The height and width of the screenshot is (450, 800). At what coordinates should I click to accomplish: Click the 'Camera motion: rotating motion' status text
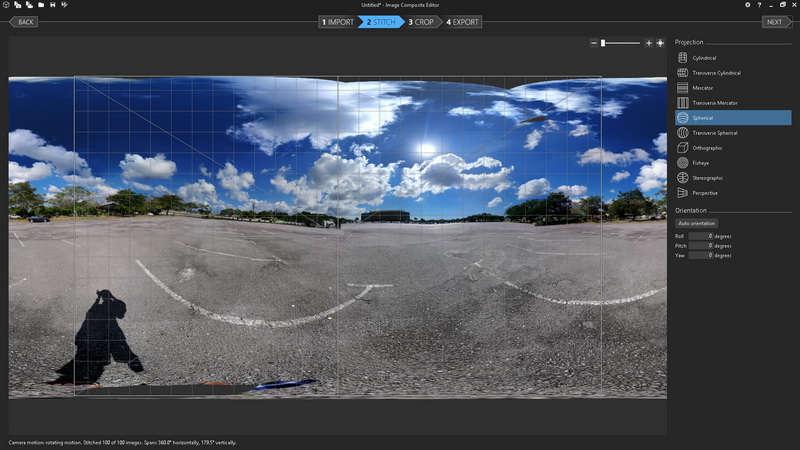[x=44, y=443]
